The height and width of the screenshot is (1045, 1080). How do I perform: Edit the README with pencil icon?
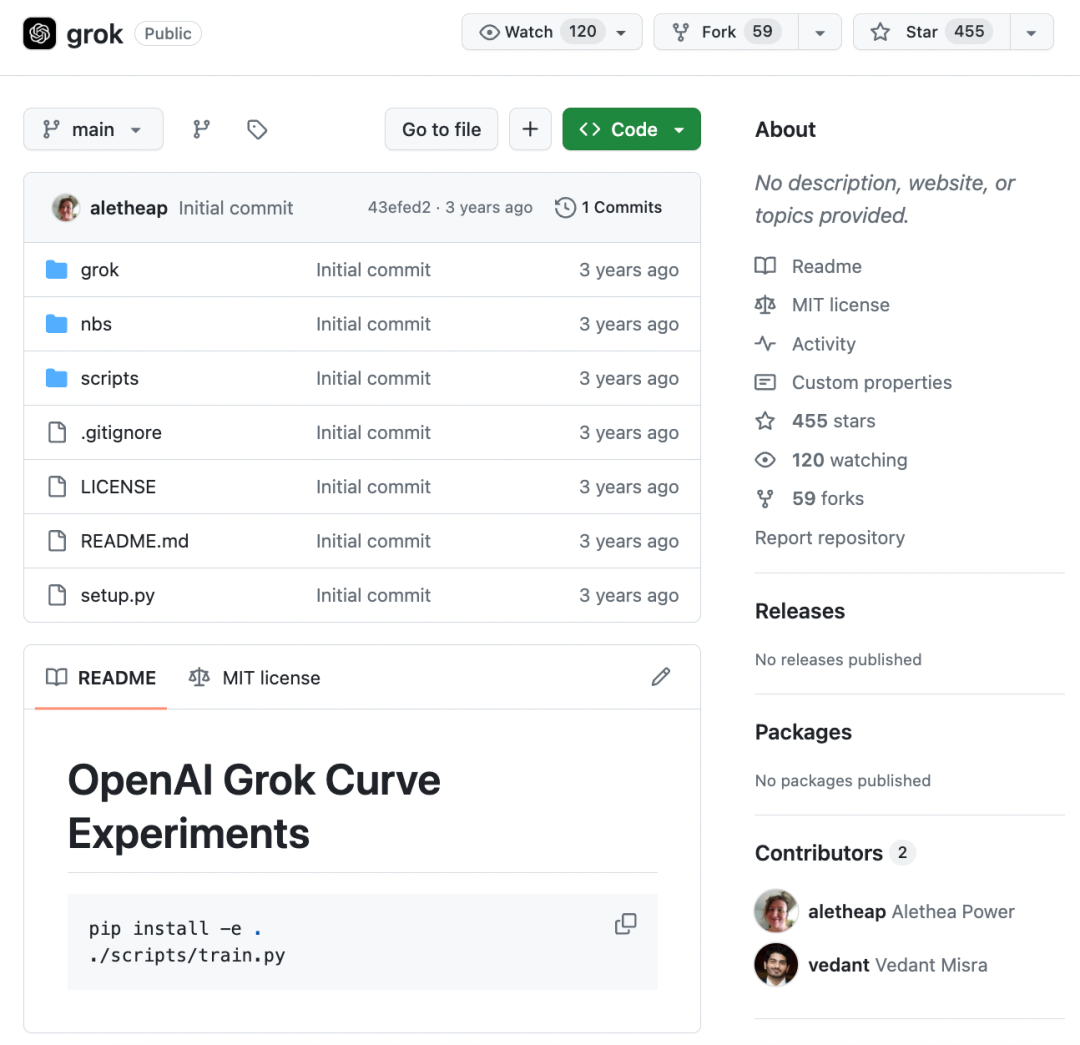click(661, 677)
